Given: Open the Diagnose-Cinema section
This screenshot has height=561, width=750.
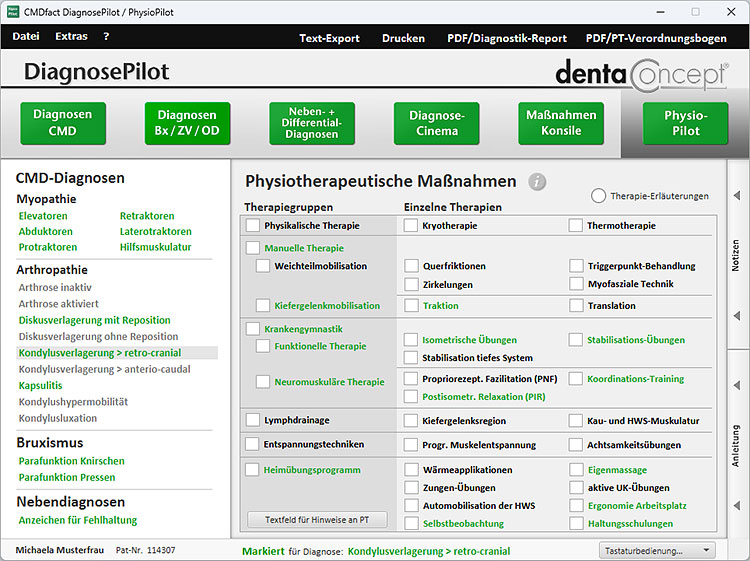Looking at the screenshot, I should click(437, 123).
